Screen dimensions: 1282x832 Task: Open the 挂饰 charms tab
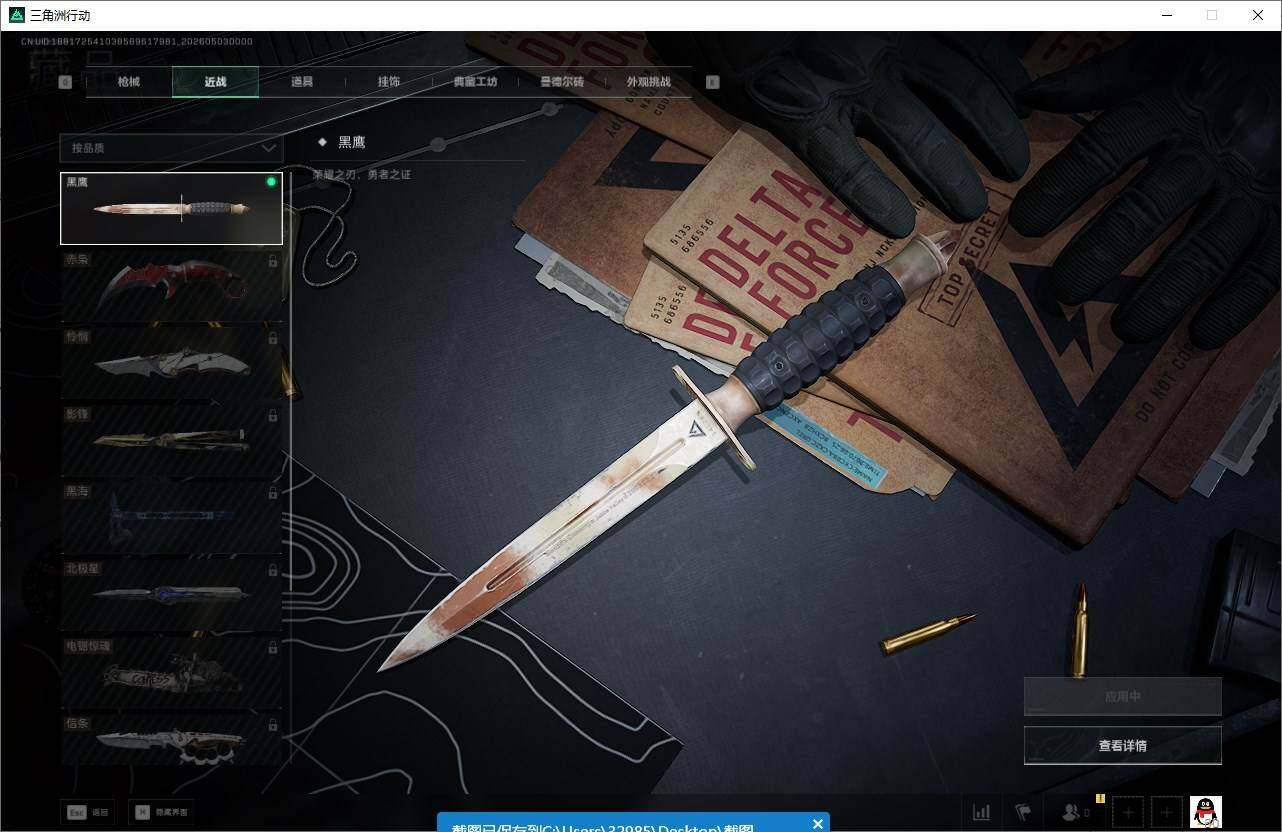click(389, 82)
